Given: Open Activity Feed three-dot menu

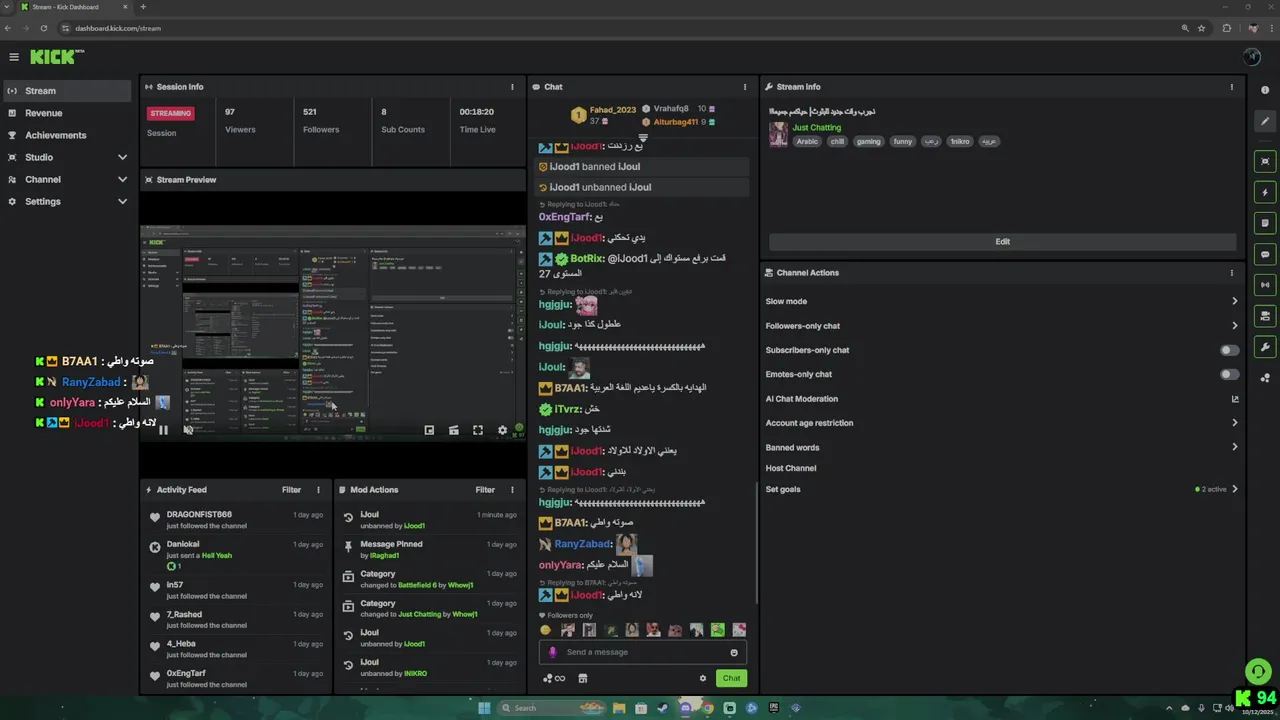Looking at the screenshot, I should pos(318,490).
